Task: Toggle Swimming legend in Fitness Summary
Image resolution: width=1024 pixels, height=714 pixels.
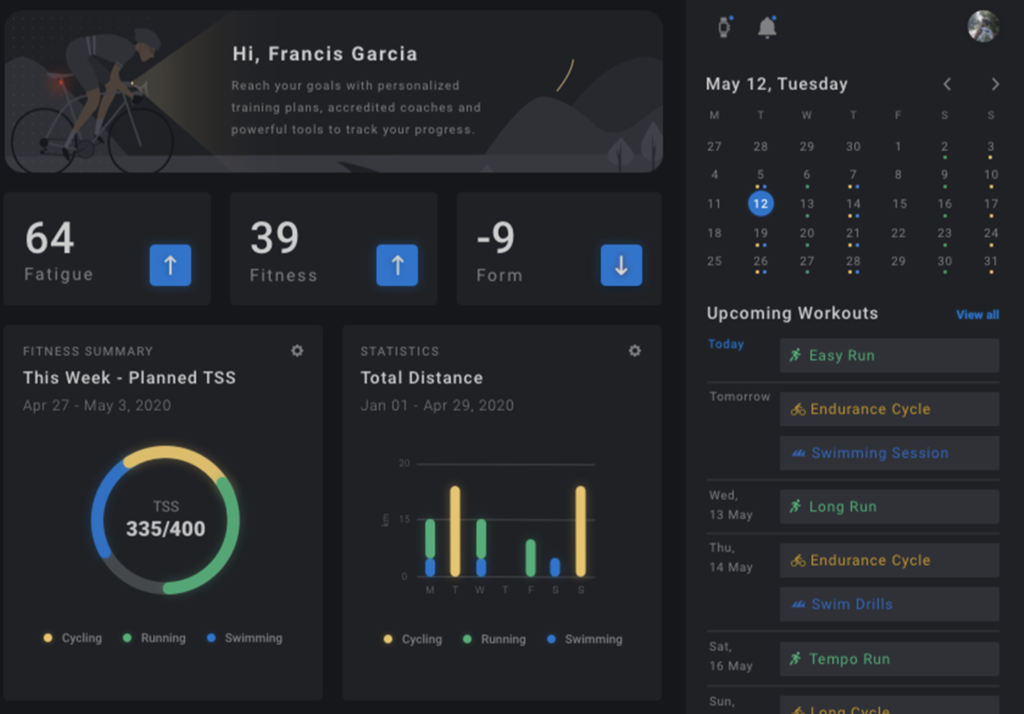Action: [244, 638]
